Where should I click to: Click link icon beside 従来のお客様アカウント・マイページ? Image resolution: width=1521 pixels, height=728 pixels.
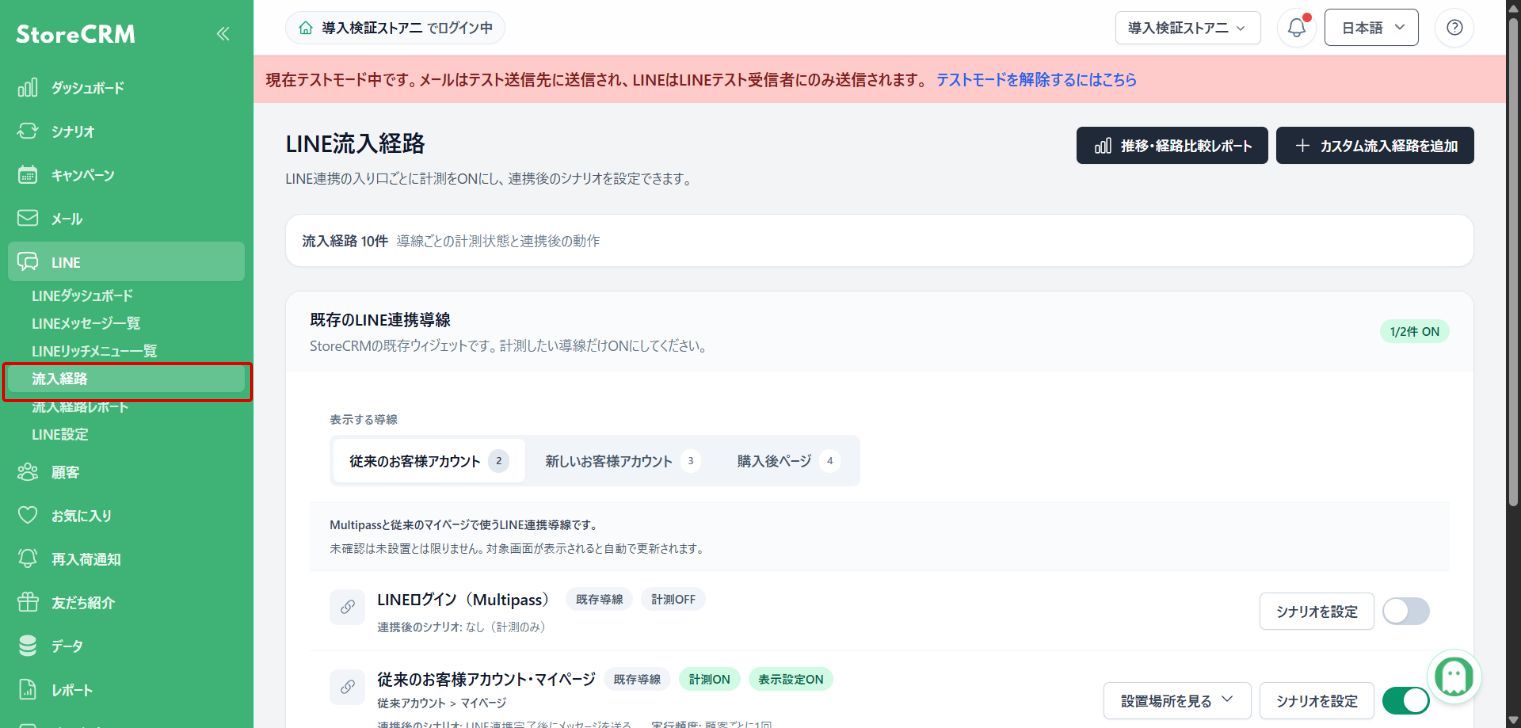(x=347, y=687)
